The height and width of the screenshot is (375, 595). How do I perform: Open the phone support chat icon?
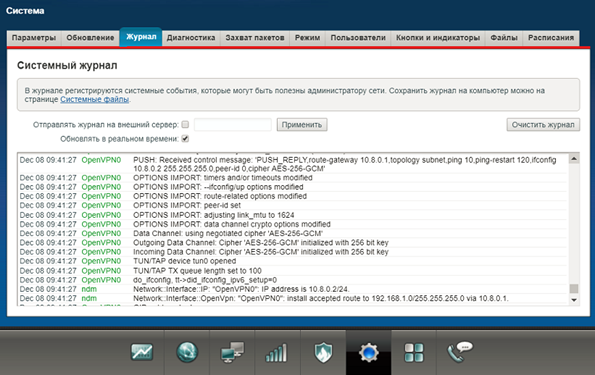point(460,352)
